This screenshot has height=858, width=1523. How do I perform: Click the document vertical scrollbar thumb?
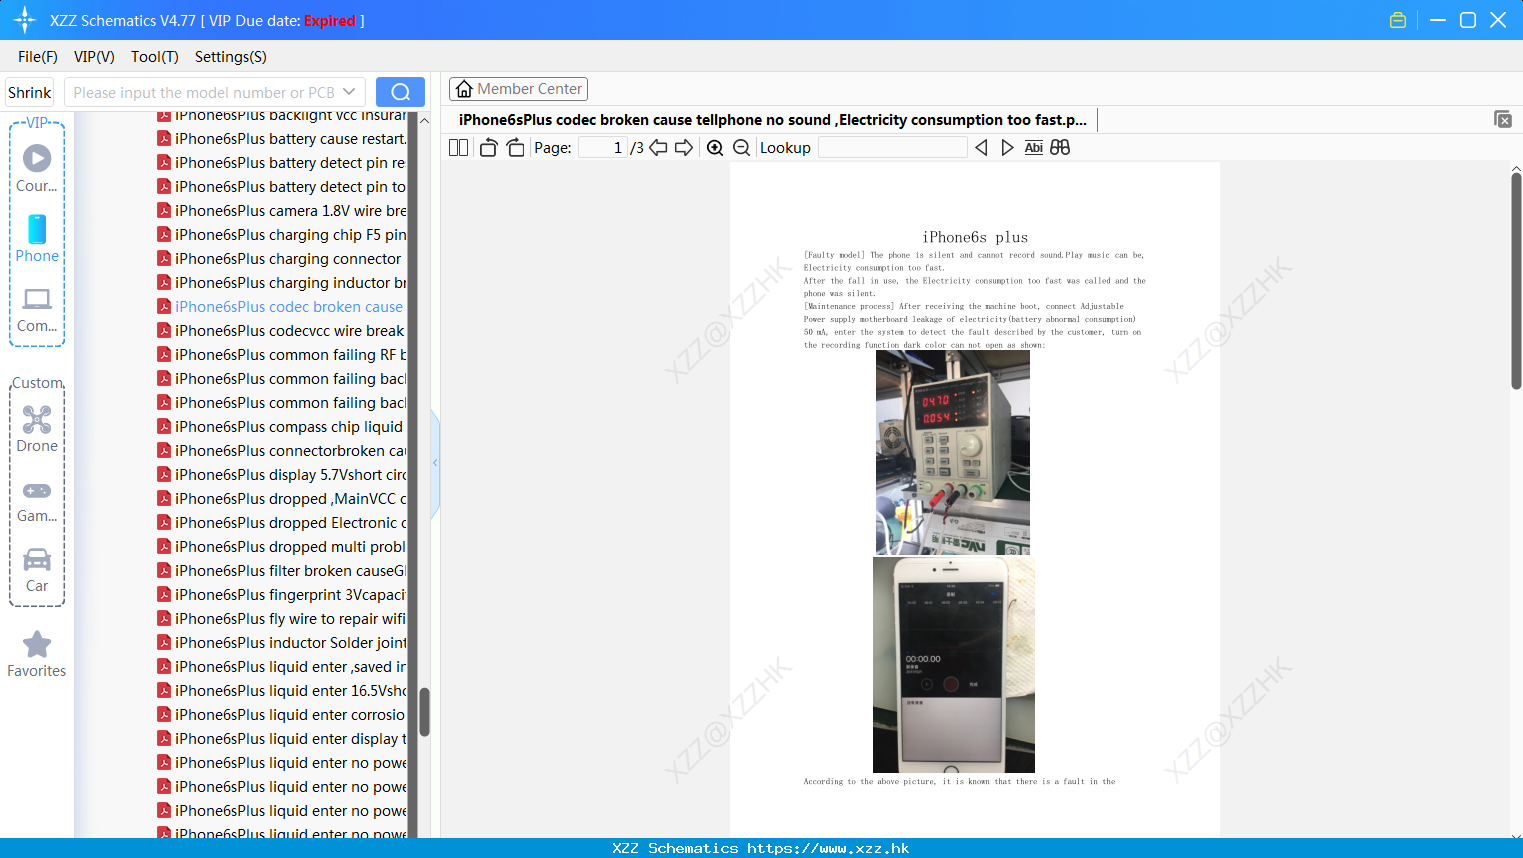coord(1516,281)
